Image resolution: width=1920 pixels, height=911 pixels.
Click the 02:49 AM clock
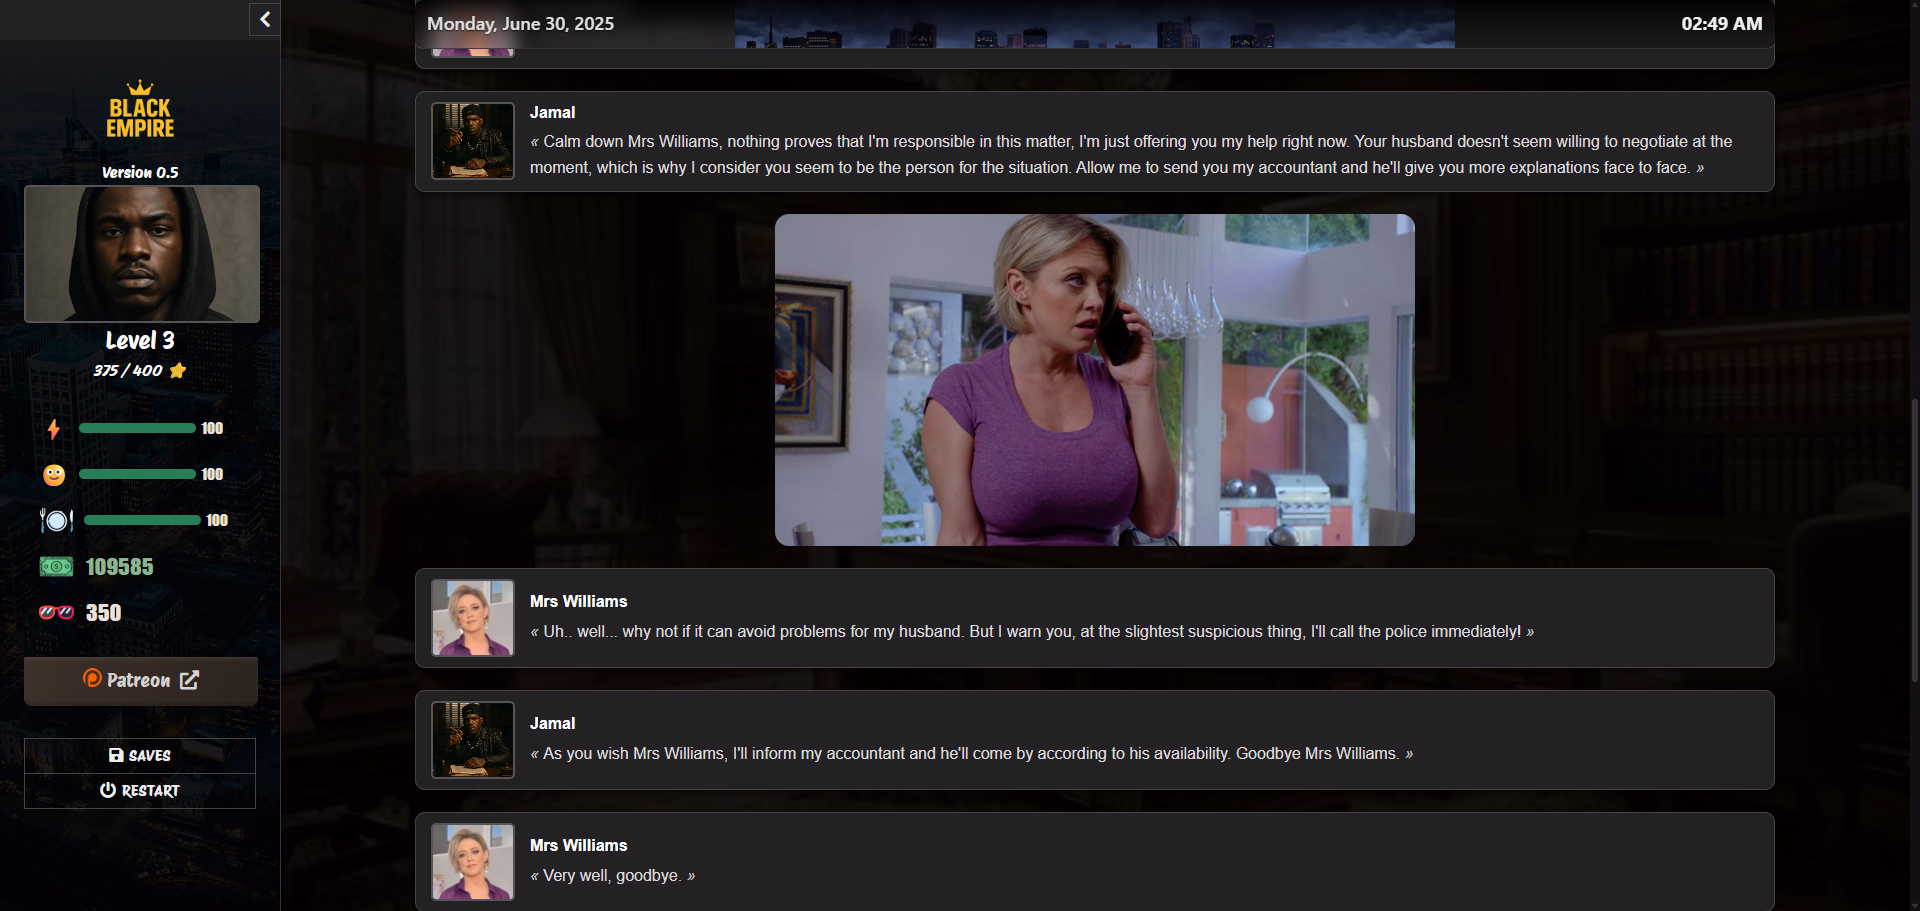tap(1721, 24)
